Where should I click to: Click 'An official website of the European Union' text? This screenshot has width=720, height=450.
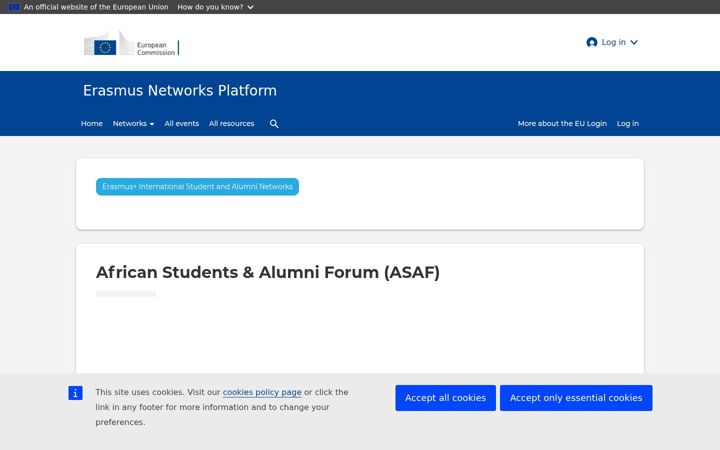click(x=96, y=7)
